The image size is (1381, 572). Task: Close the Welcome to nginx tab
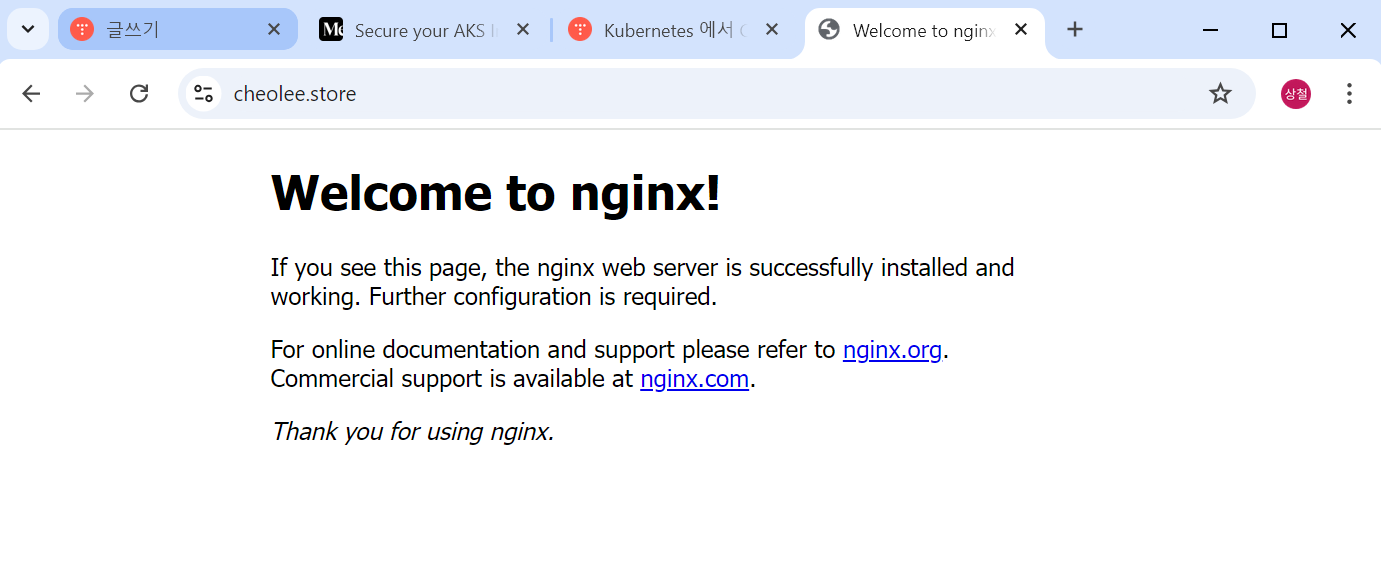[1021, 30]
